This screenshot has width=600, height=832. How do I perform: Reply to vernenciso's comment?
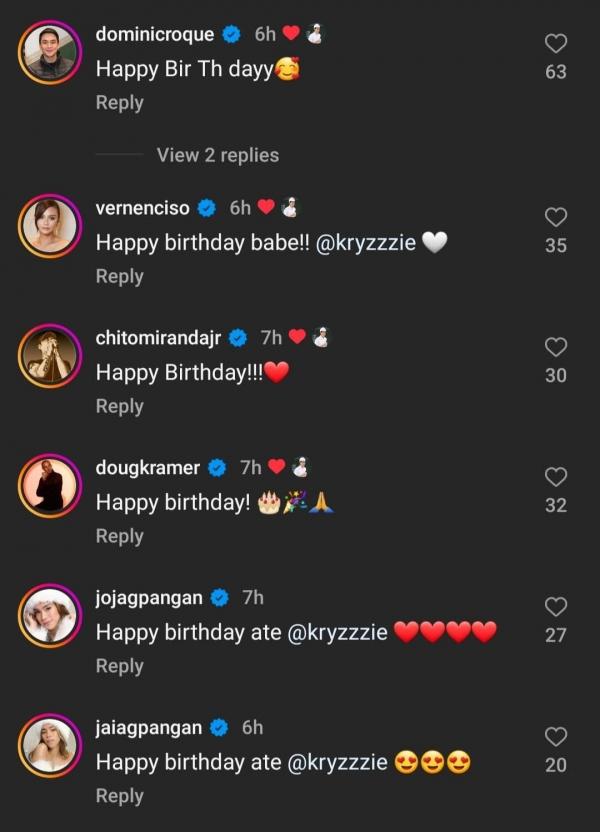(119, 276)
